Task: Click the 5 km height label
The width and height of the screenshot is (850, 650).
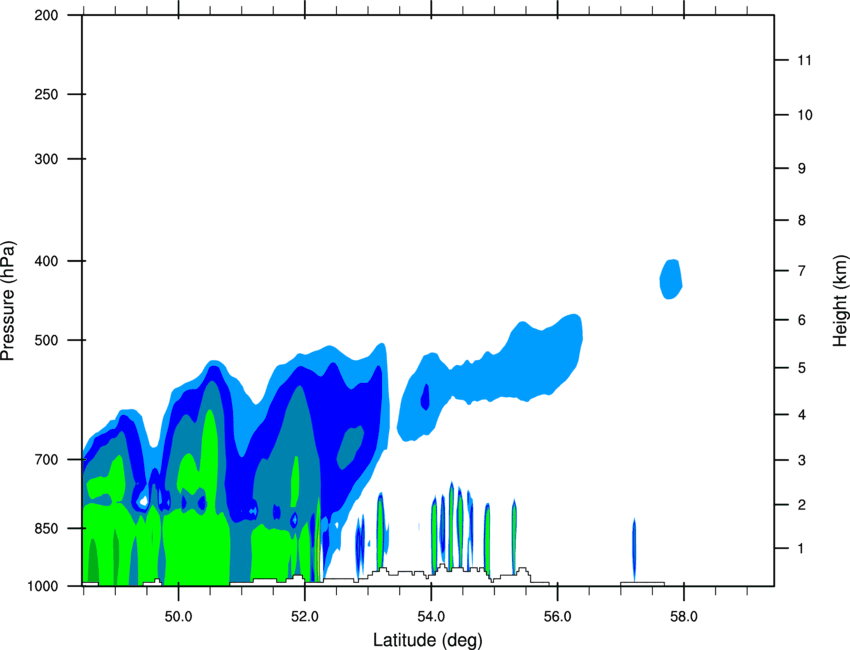Action: point(802,368)
